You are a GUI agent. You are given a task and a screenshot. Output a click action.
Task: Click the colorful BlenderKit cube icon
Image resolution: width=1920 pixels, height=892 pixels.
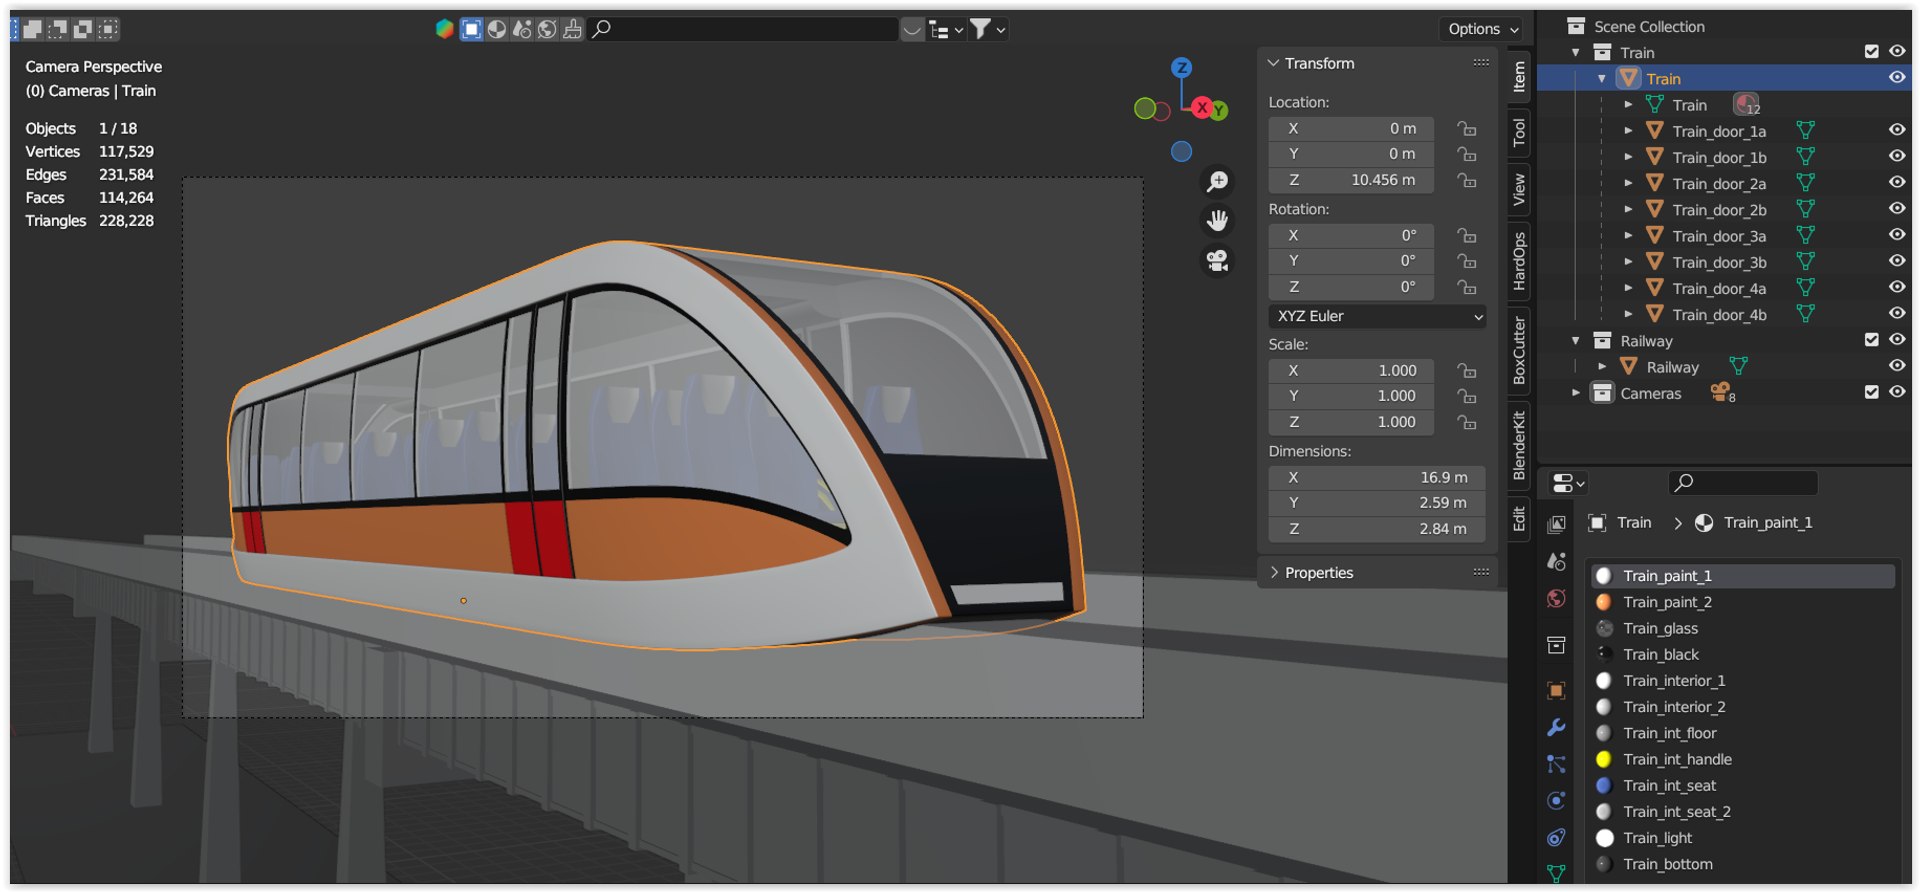click(x=444, y=29)
